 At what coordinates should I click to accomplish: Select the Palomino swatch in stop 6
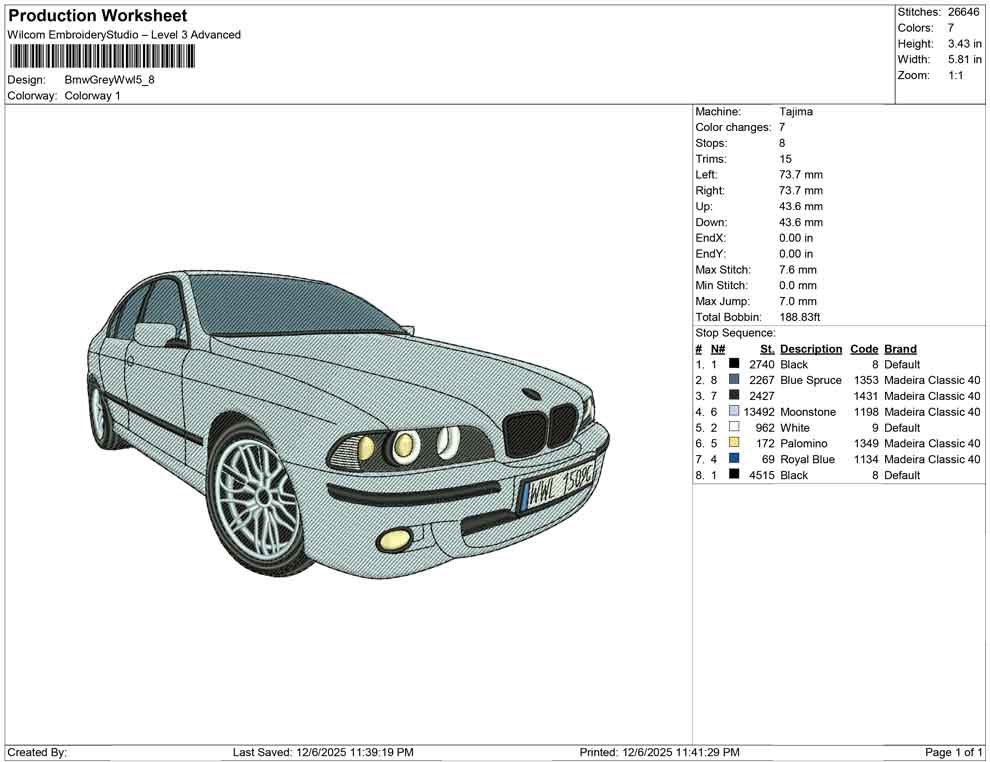point(733,443)
